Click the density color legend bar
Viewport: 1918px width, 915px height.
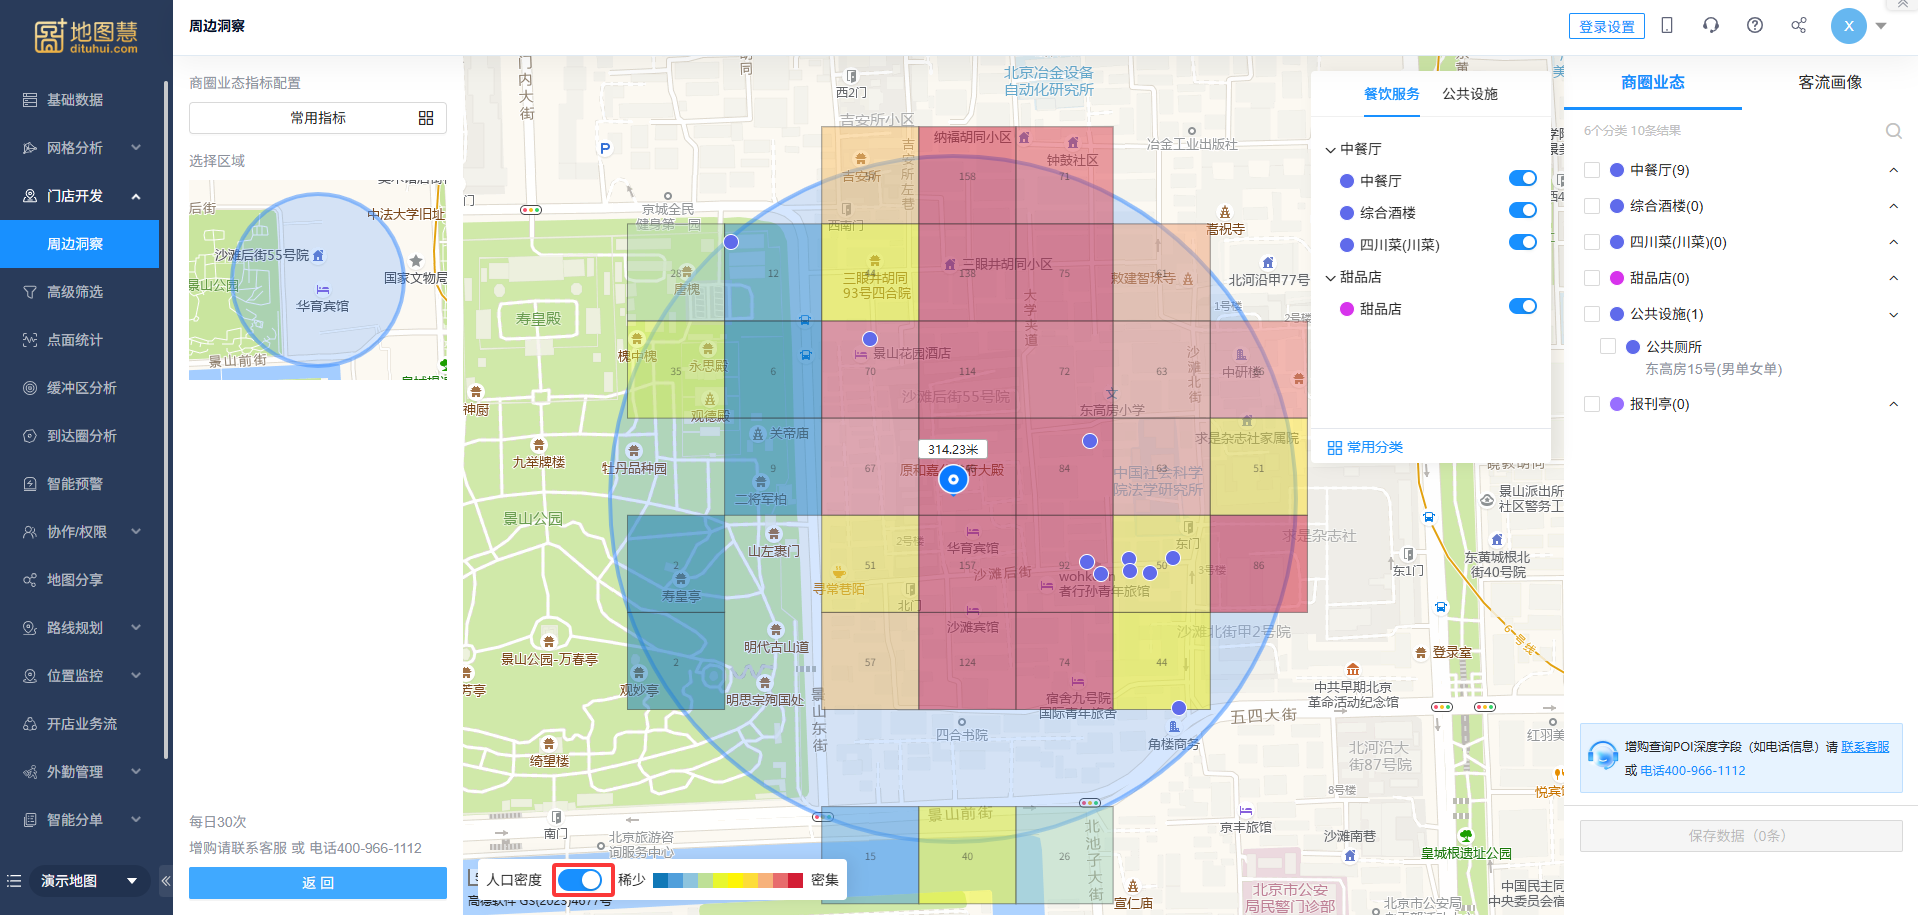pos(727,880)
